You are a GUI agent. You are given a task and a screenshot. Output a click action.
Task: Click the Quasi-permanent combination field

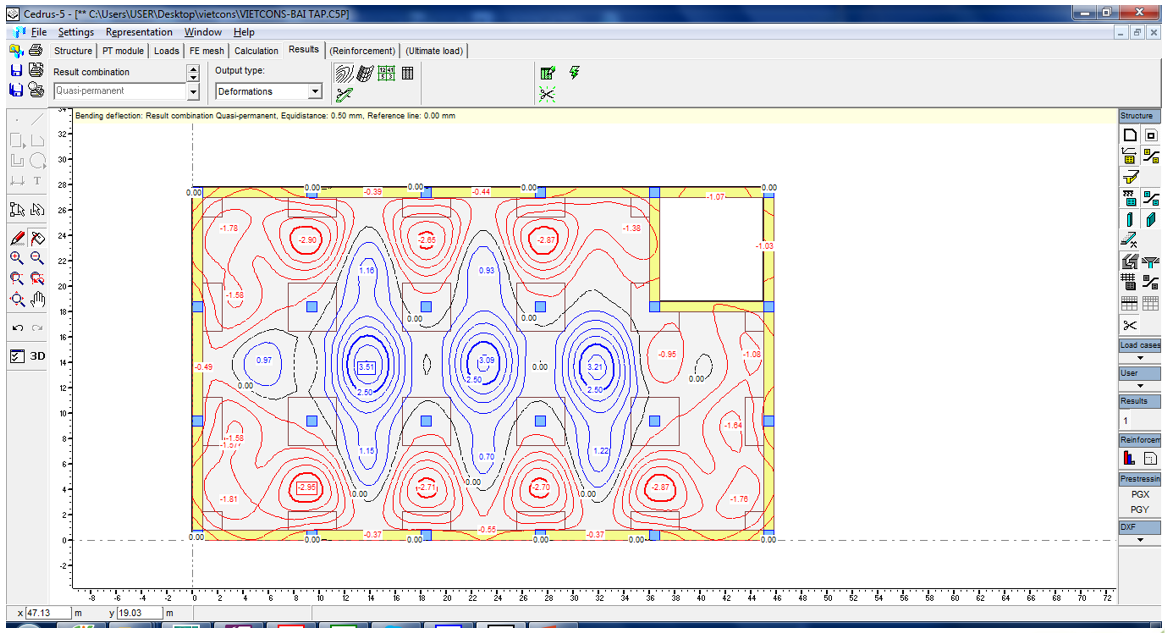pyautogui.click(x=120, y=91)
